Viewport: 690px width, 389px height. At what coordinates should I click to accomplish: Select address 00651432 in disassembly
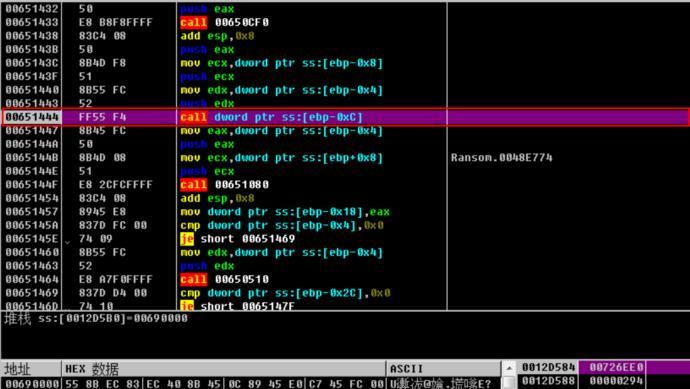coord(32,9)
